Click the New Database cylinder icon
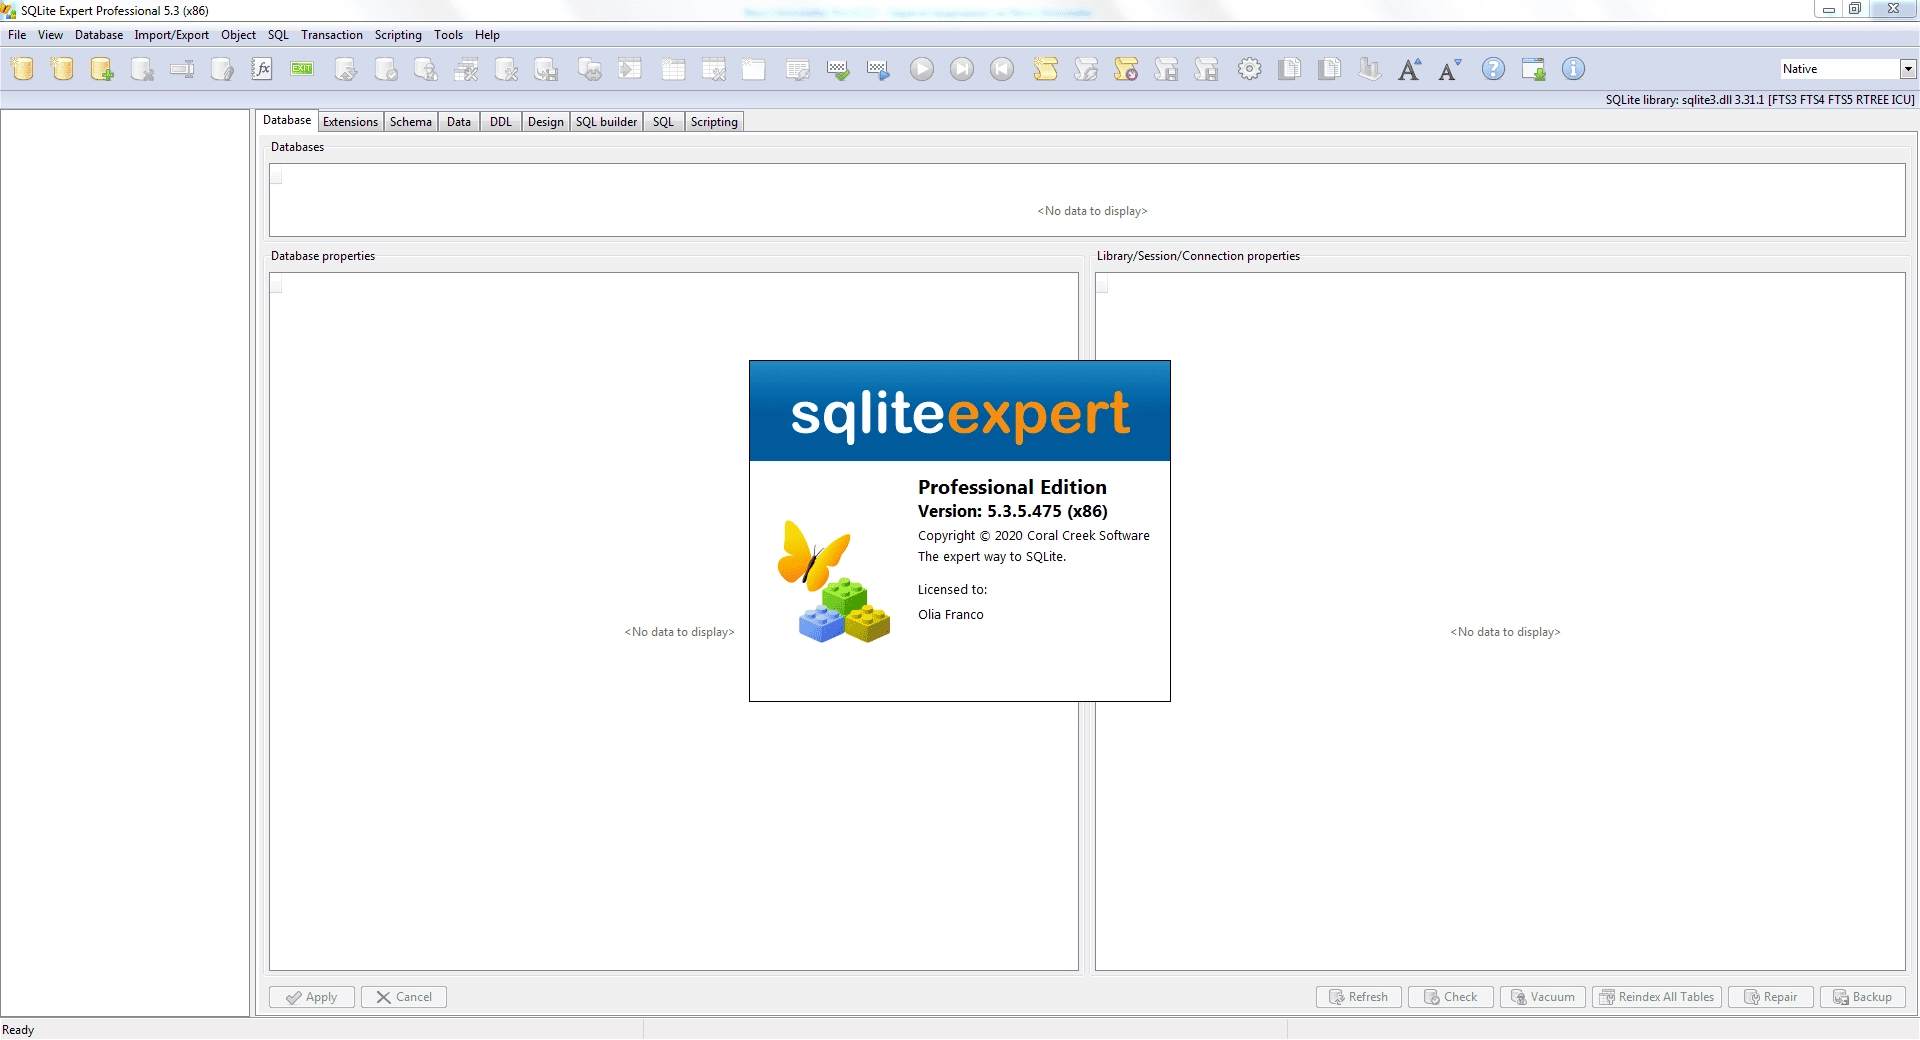Screen dimensions: 1920x1040 click(x=22, y=69)
